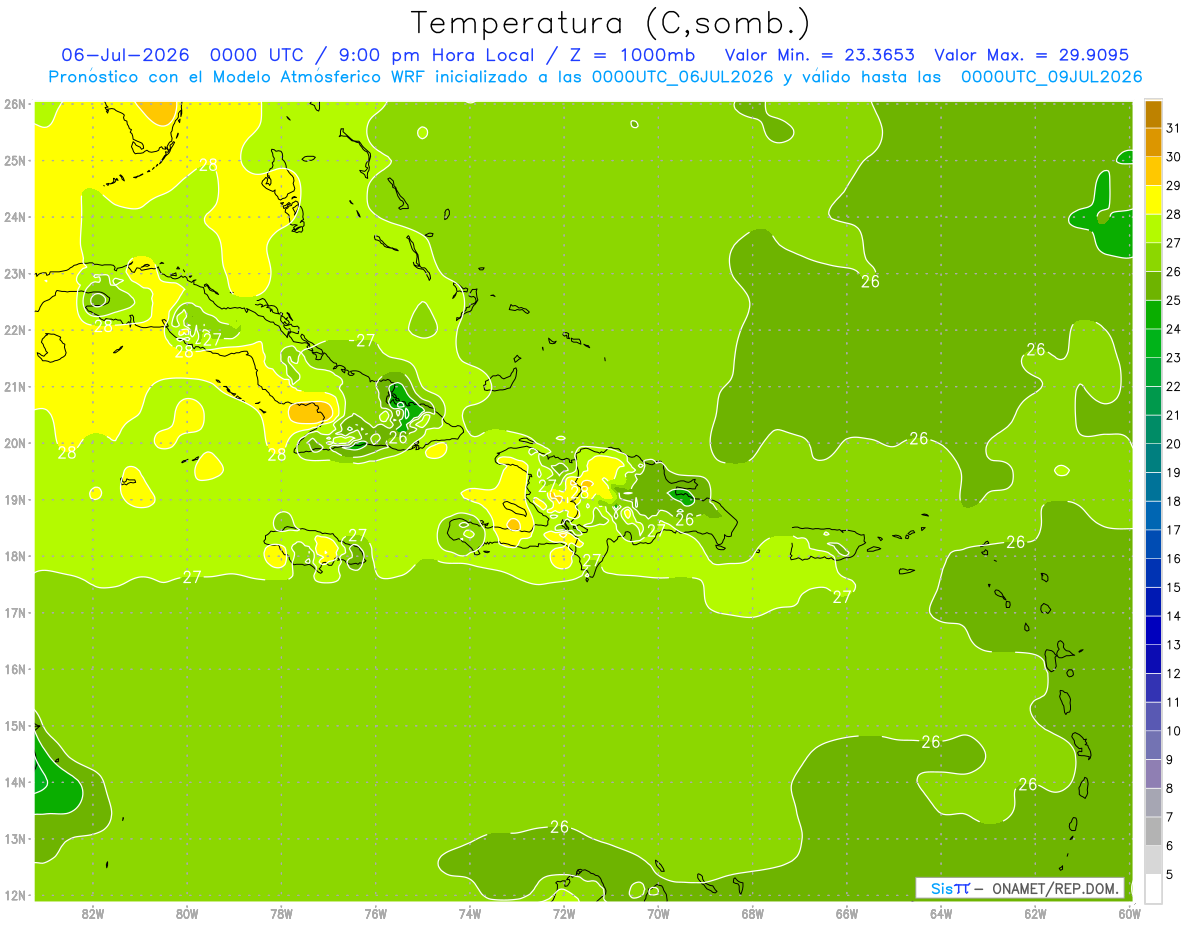The width and height of the screenshot is (1200, 927).
Task: Click the yellow legend swatch between 28 and 29
Action: [1153, 200]
